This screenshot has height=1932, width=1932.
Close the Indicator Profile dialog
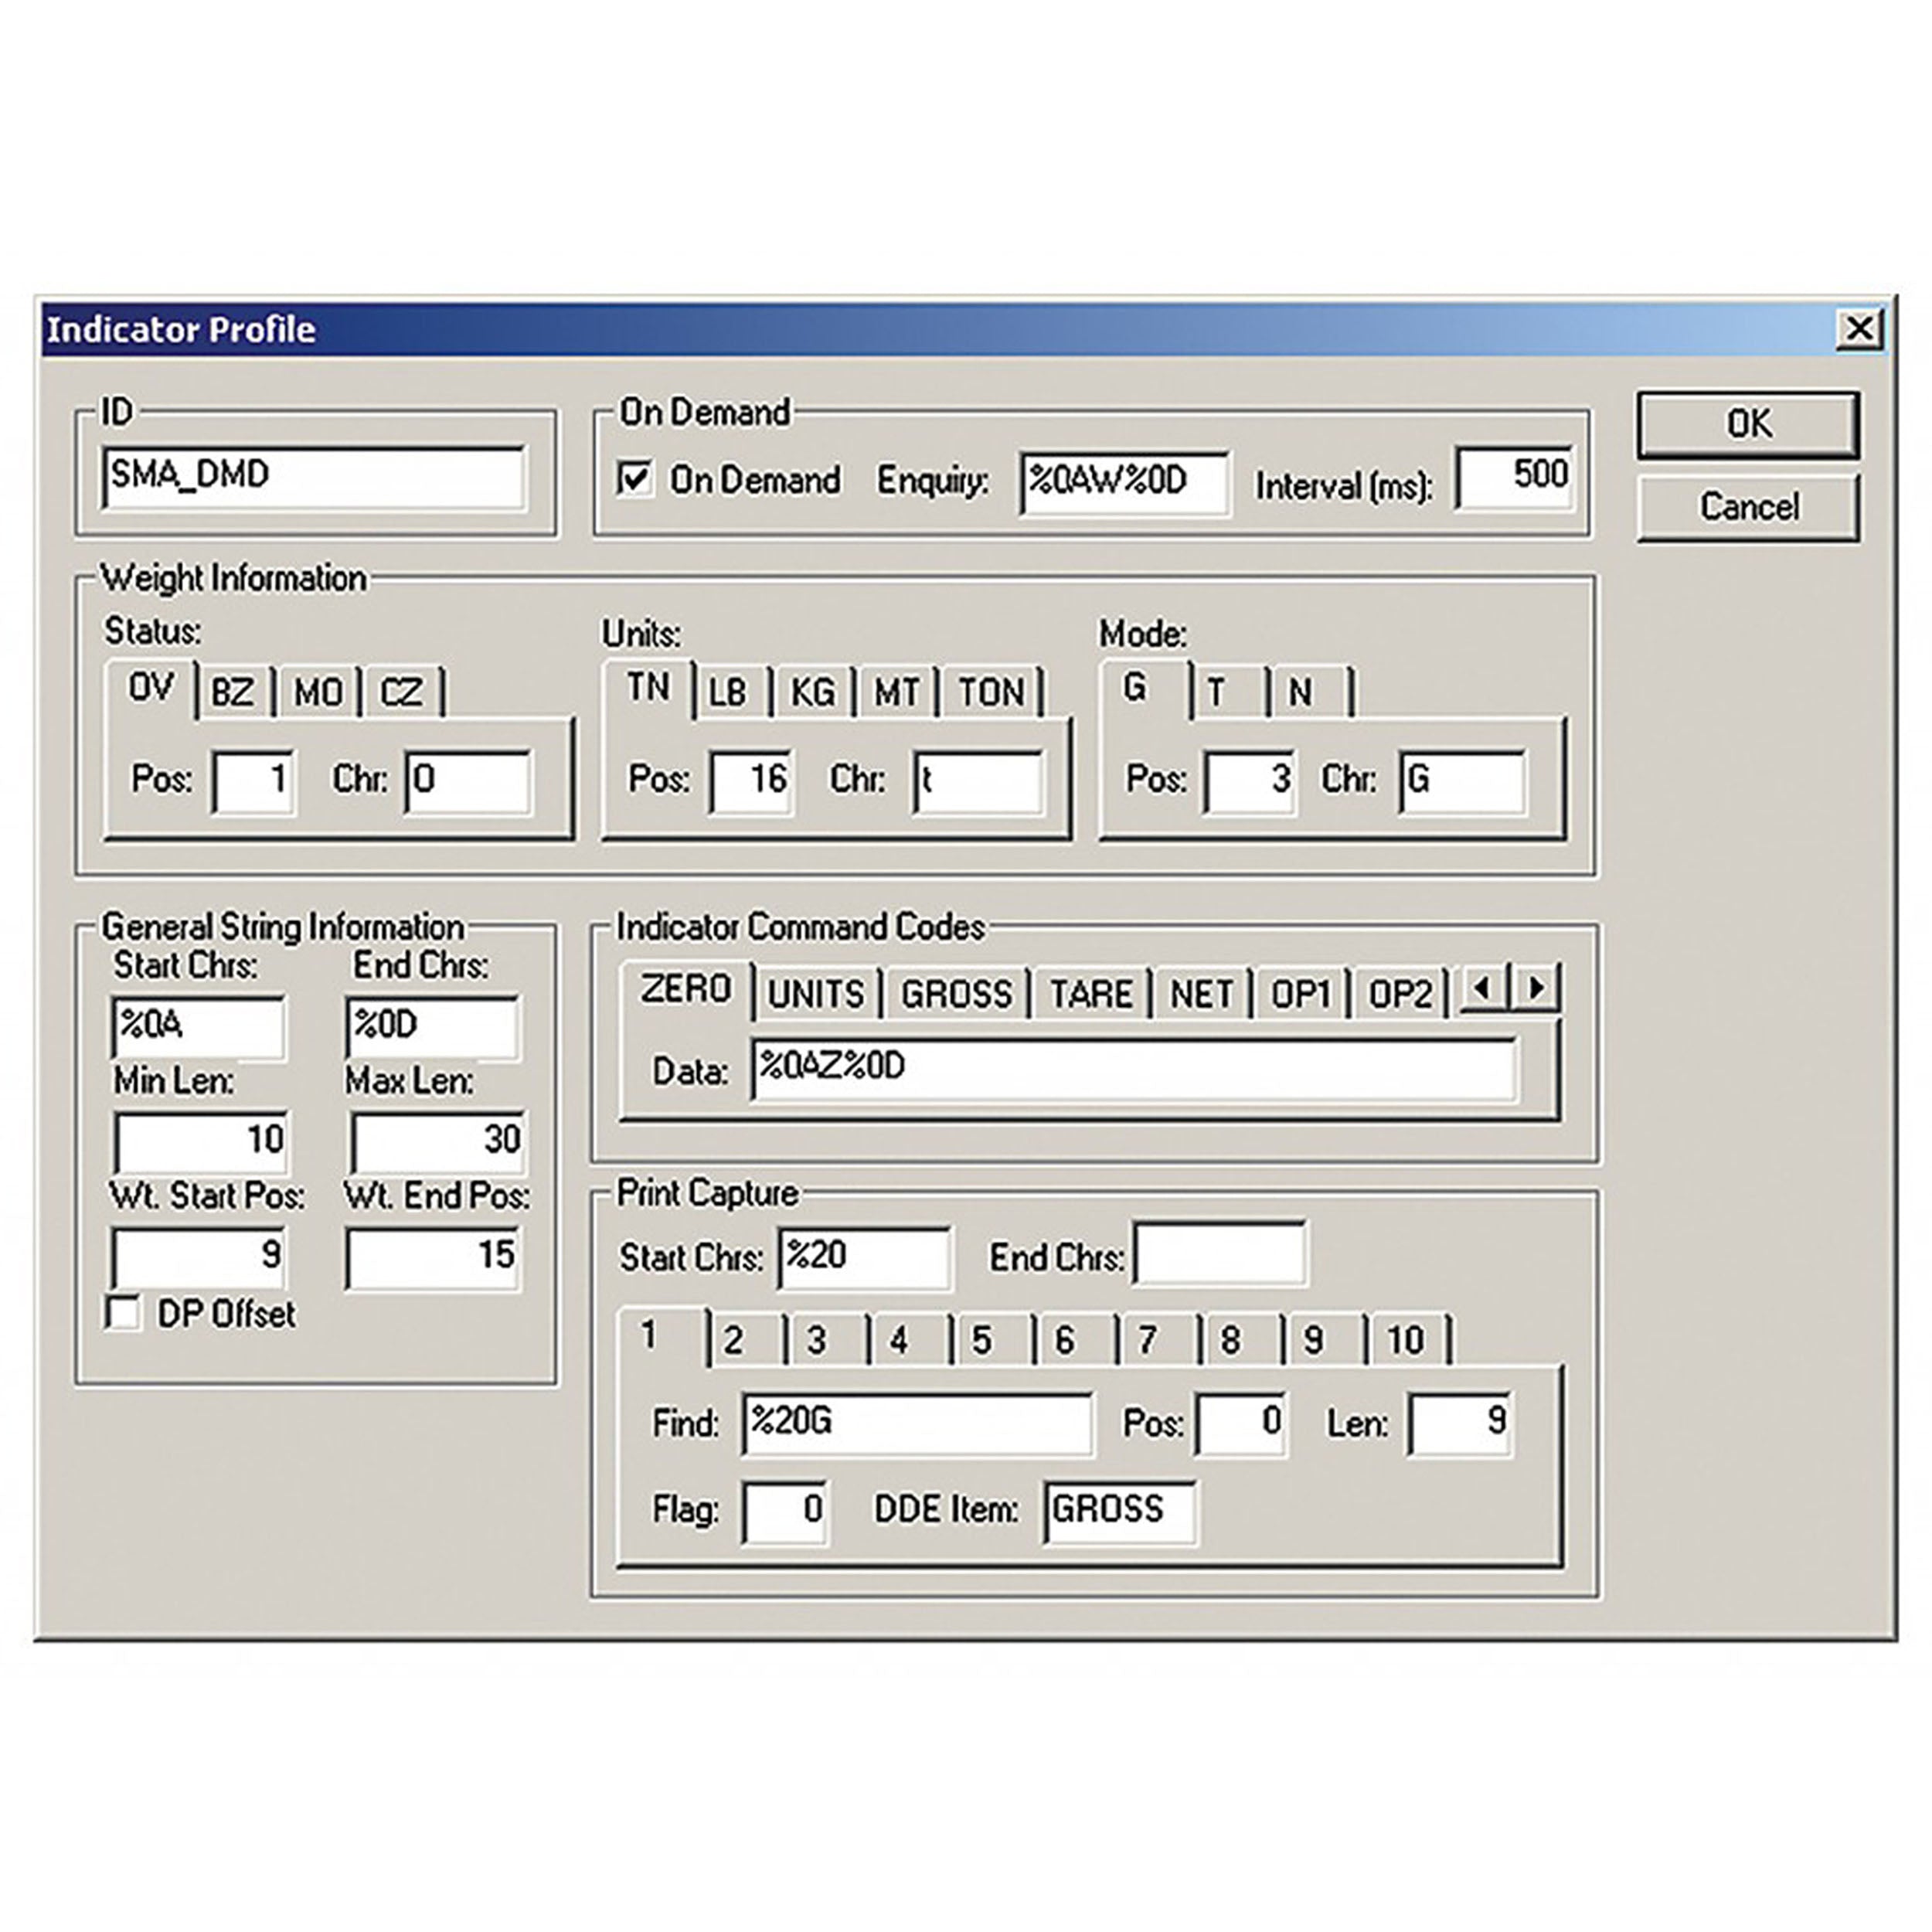(1861, 327)
